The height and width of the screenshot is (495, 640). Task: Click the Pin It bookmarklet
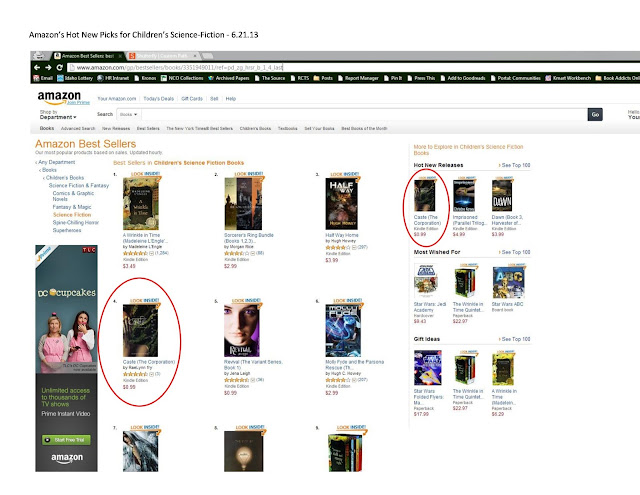(393, 78)
